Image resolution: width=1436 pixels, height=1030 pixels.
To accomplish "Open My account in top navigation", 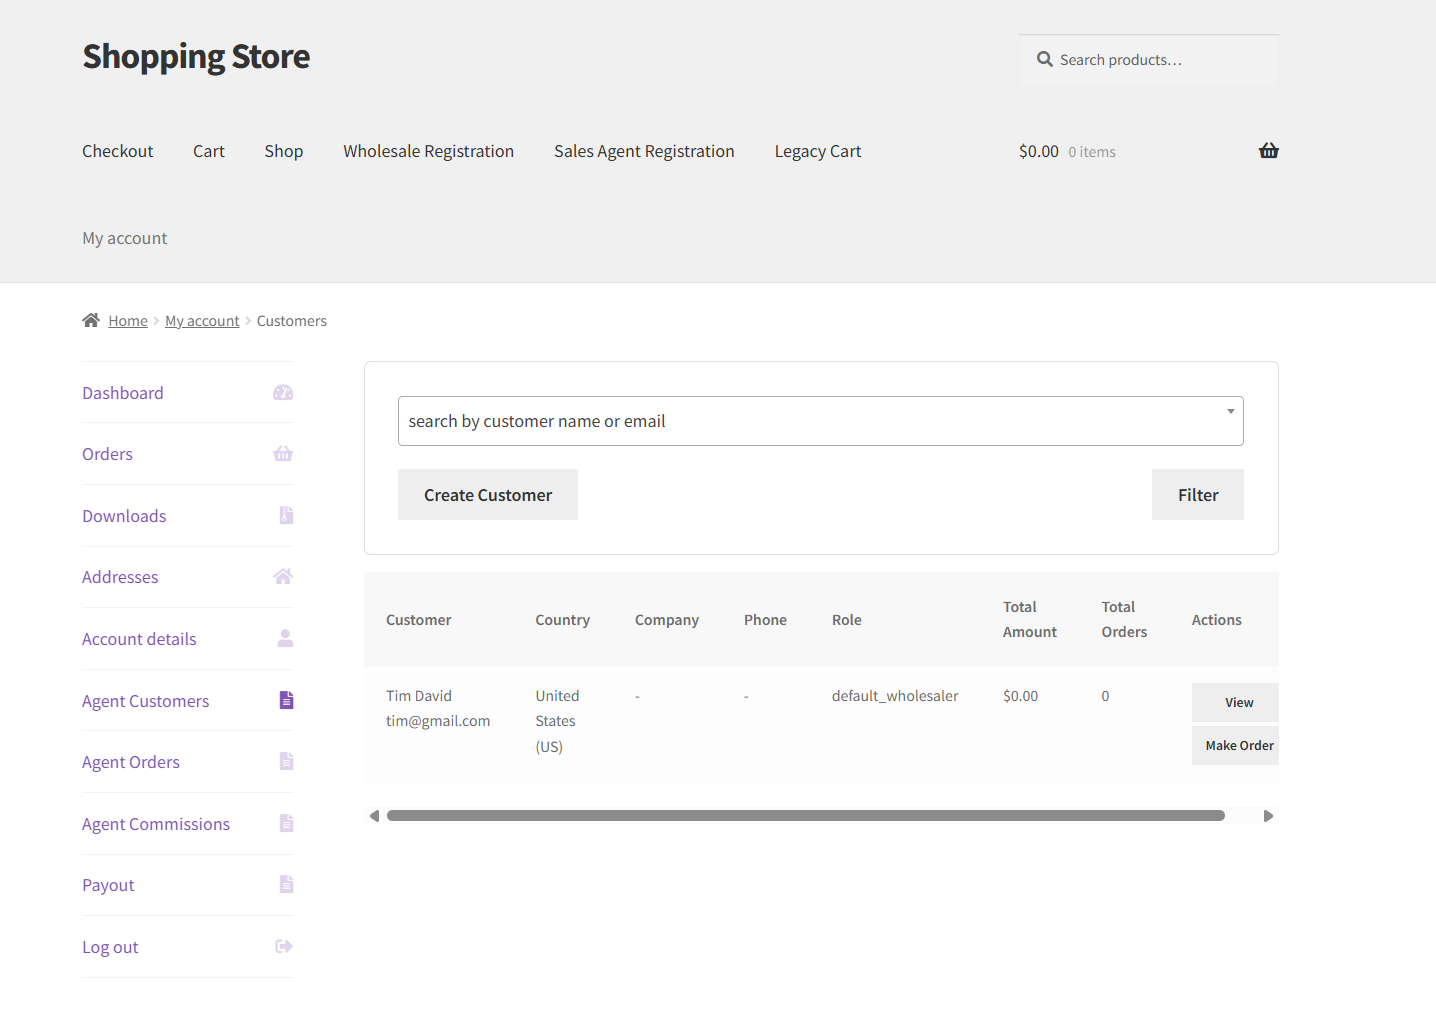I will coord(125,238).
